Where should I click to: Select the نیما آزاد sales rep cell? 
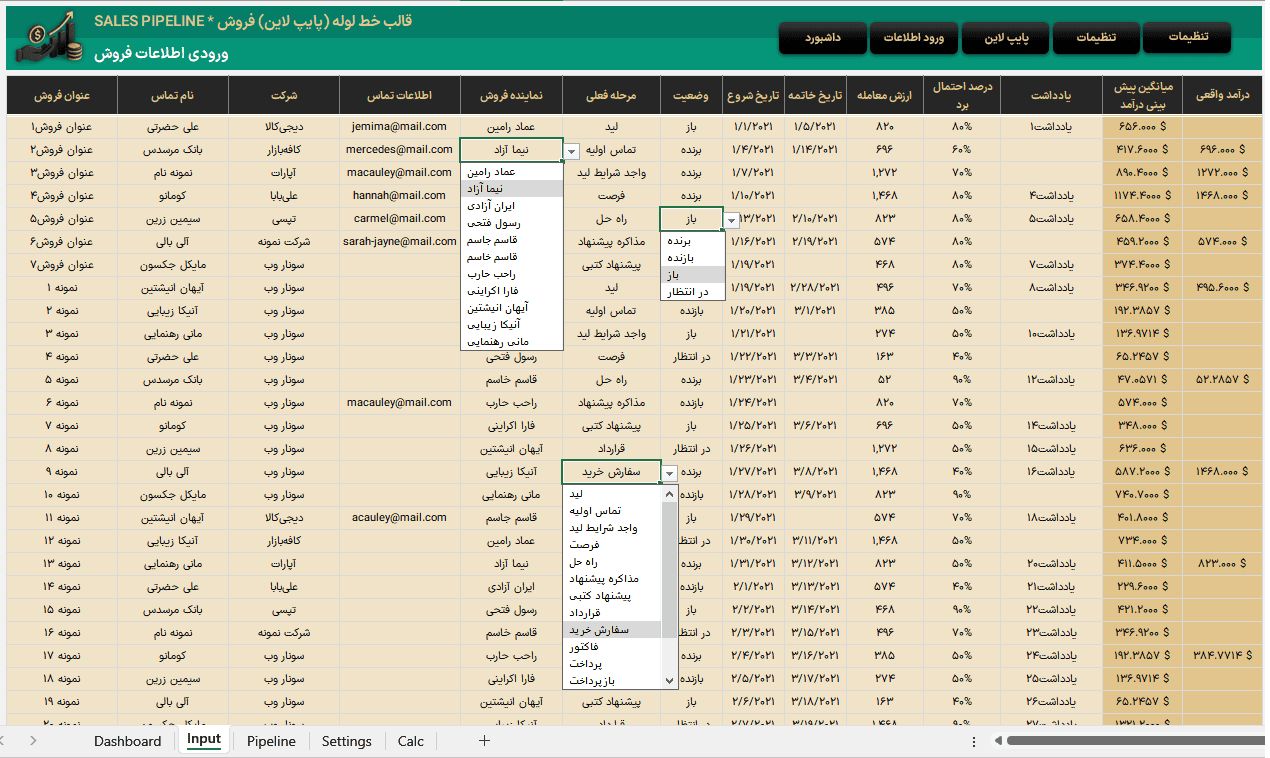coord(511,150)
